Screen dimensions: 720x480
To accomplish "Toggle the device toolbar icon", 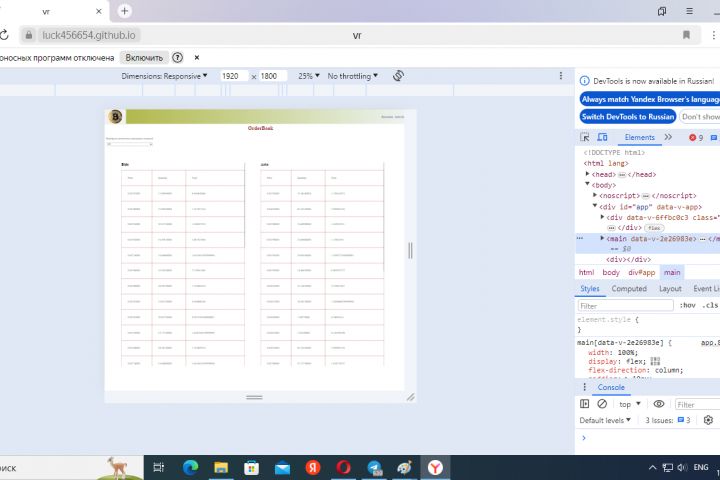I will (x=602, y=137).
